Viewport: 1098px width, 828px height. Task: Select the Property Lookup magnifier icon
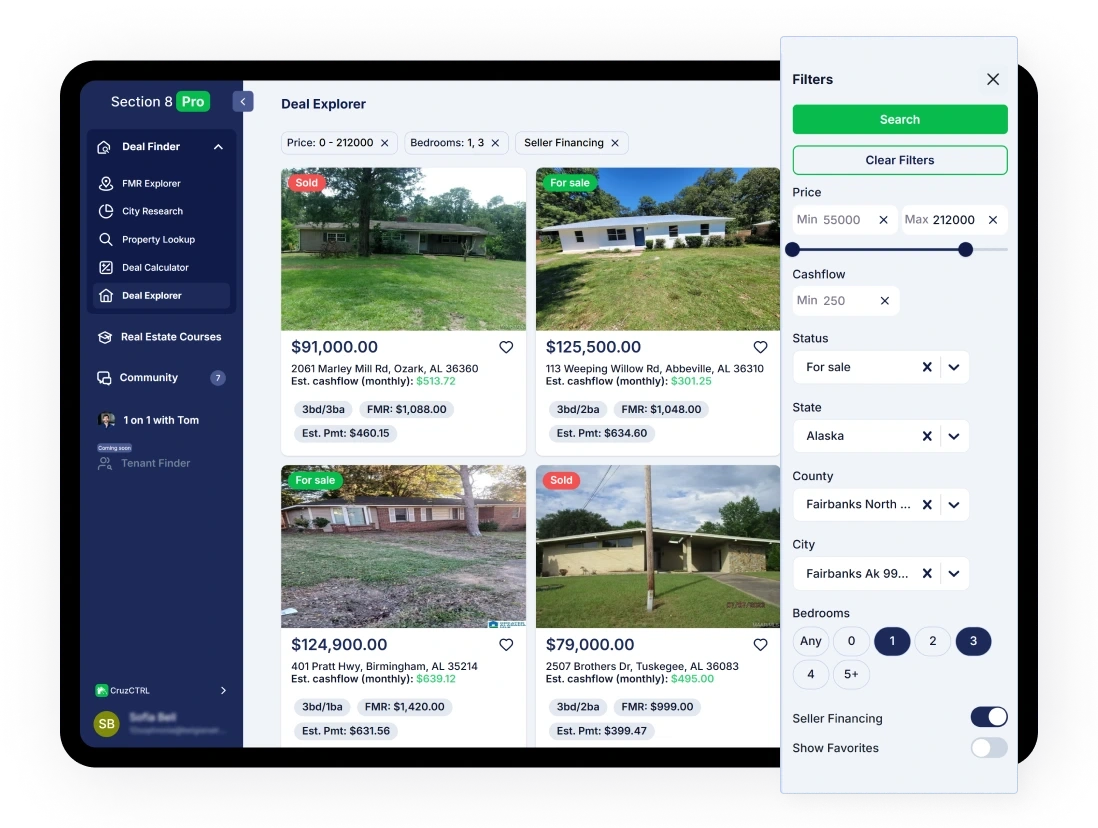click(104, 239)
